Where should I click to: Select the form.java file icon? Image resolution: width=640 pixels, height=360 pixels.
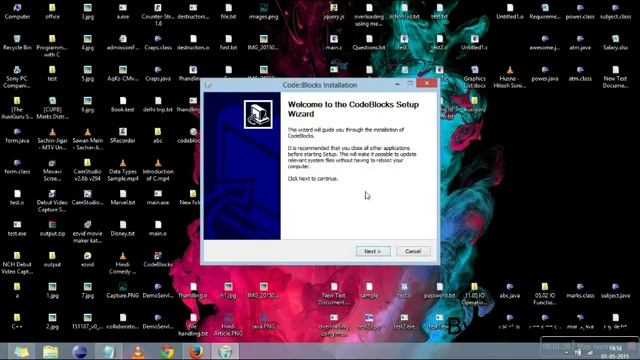coord(17,136)
